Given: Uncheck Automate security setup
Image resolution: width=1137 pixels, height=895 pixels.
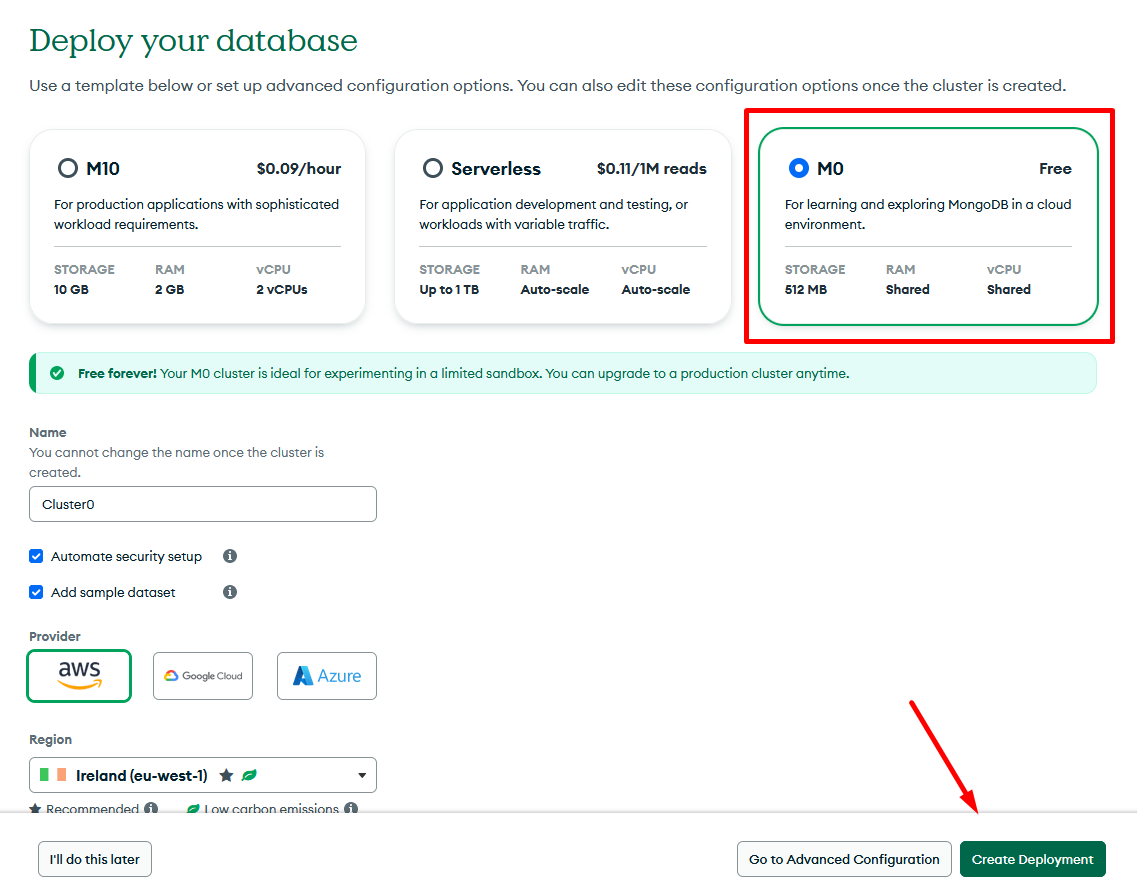Looking at the screenshot, I should coord(36,556).
